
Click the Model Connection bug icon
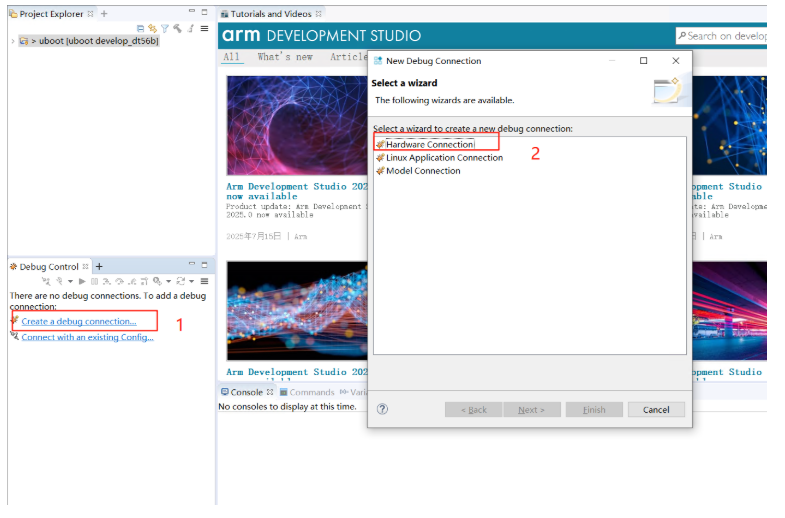tap(380, 171)
